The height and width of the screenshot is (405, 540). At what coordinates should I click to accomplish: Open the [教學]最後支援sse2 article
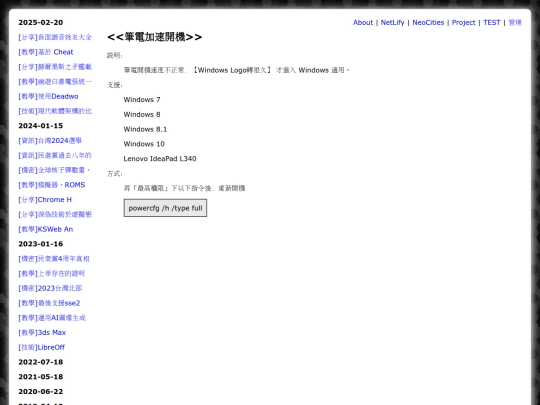[49, 303]
